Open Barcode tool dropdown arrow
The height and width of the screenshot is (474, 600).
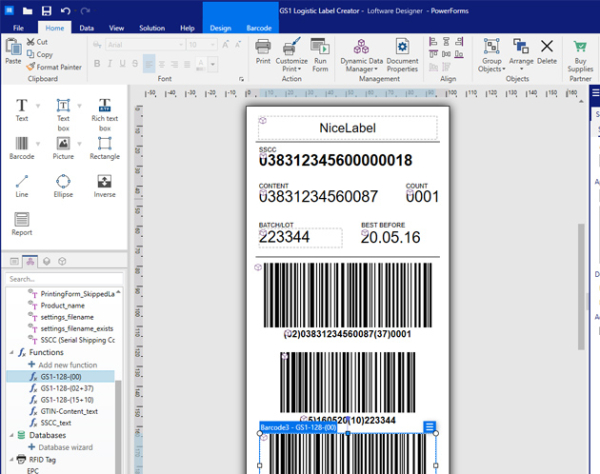38,144
